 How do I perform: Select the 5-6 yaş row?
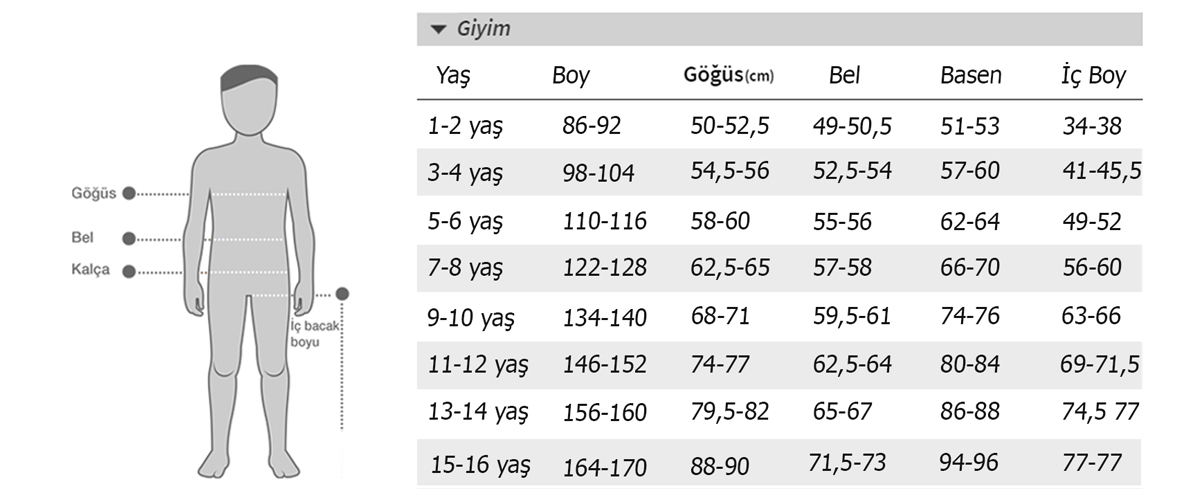(780, 221)
